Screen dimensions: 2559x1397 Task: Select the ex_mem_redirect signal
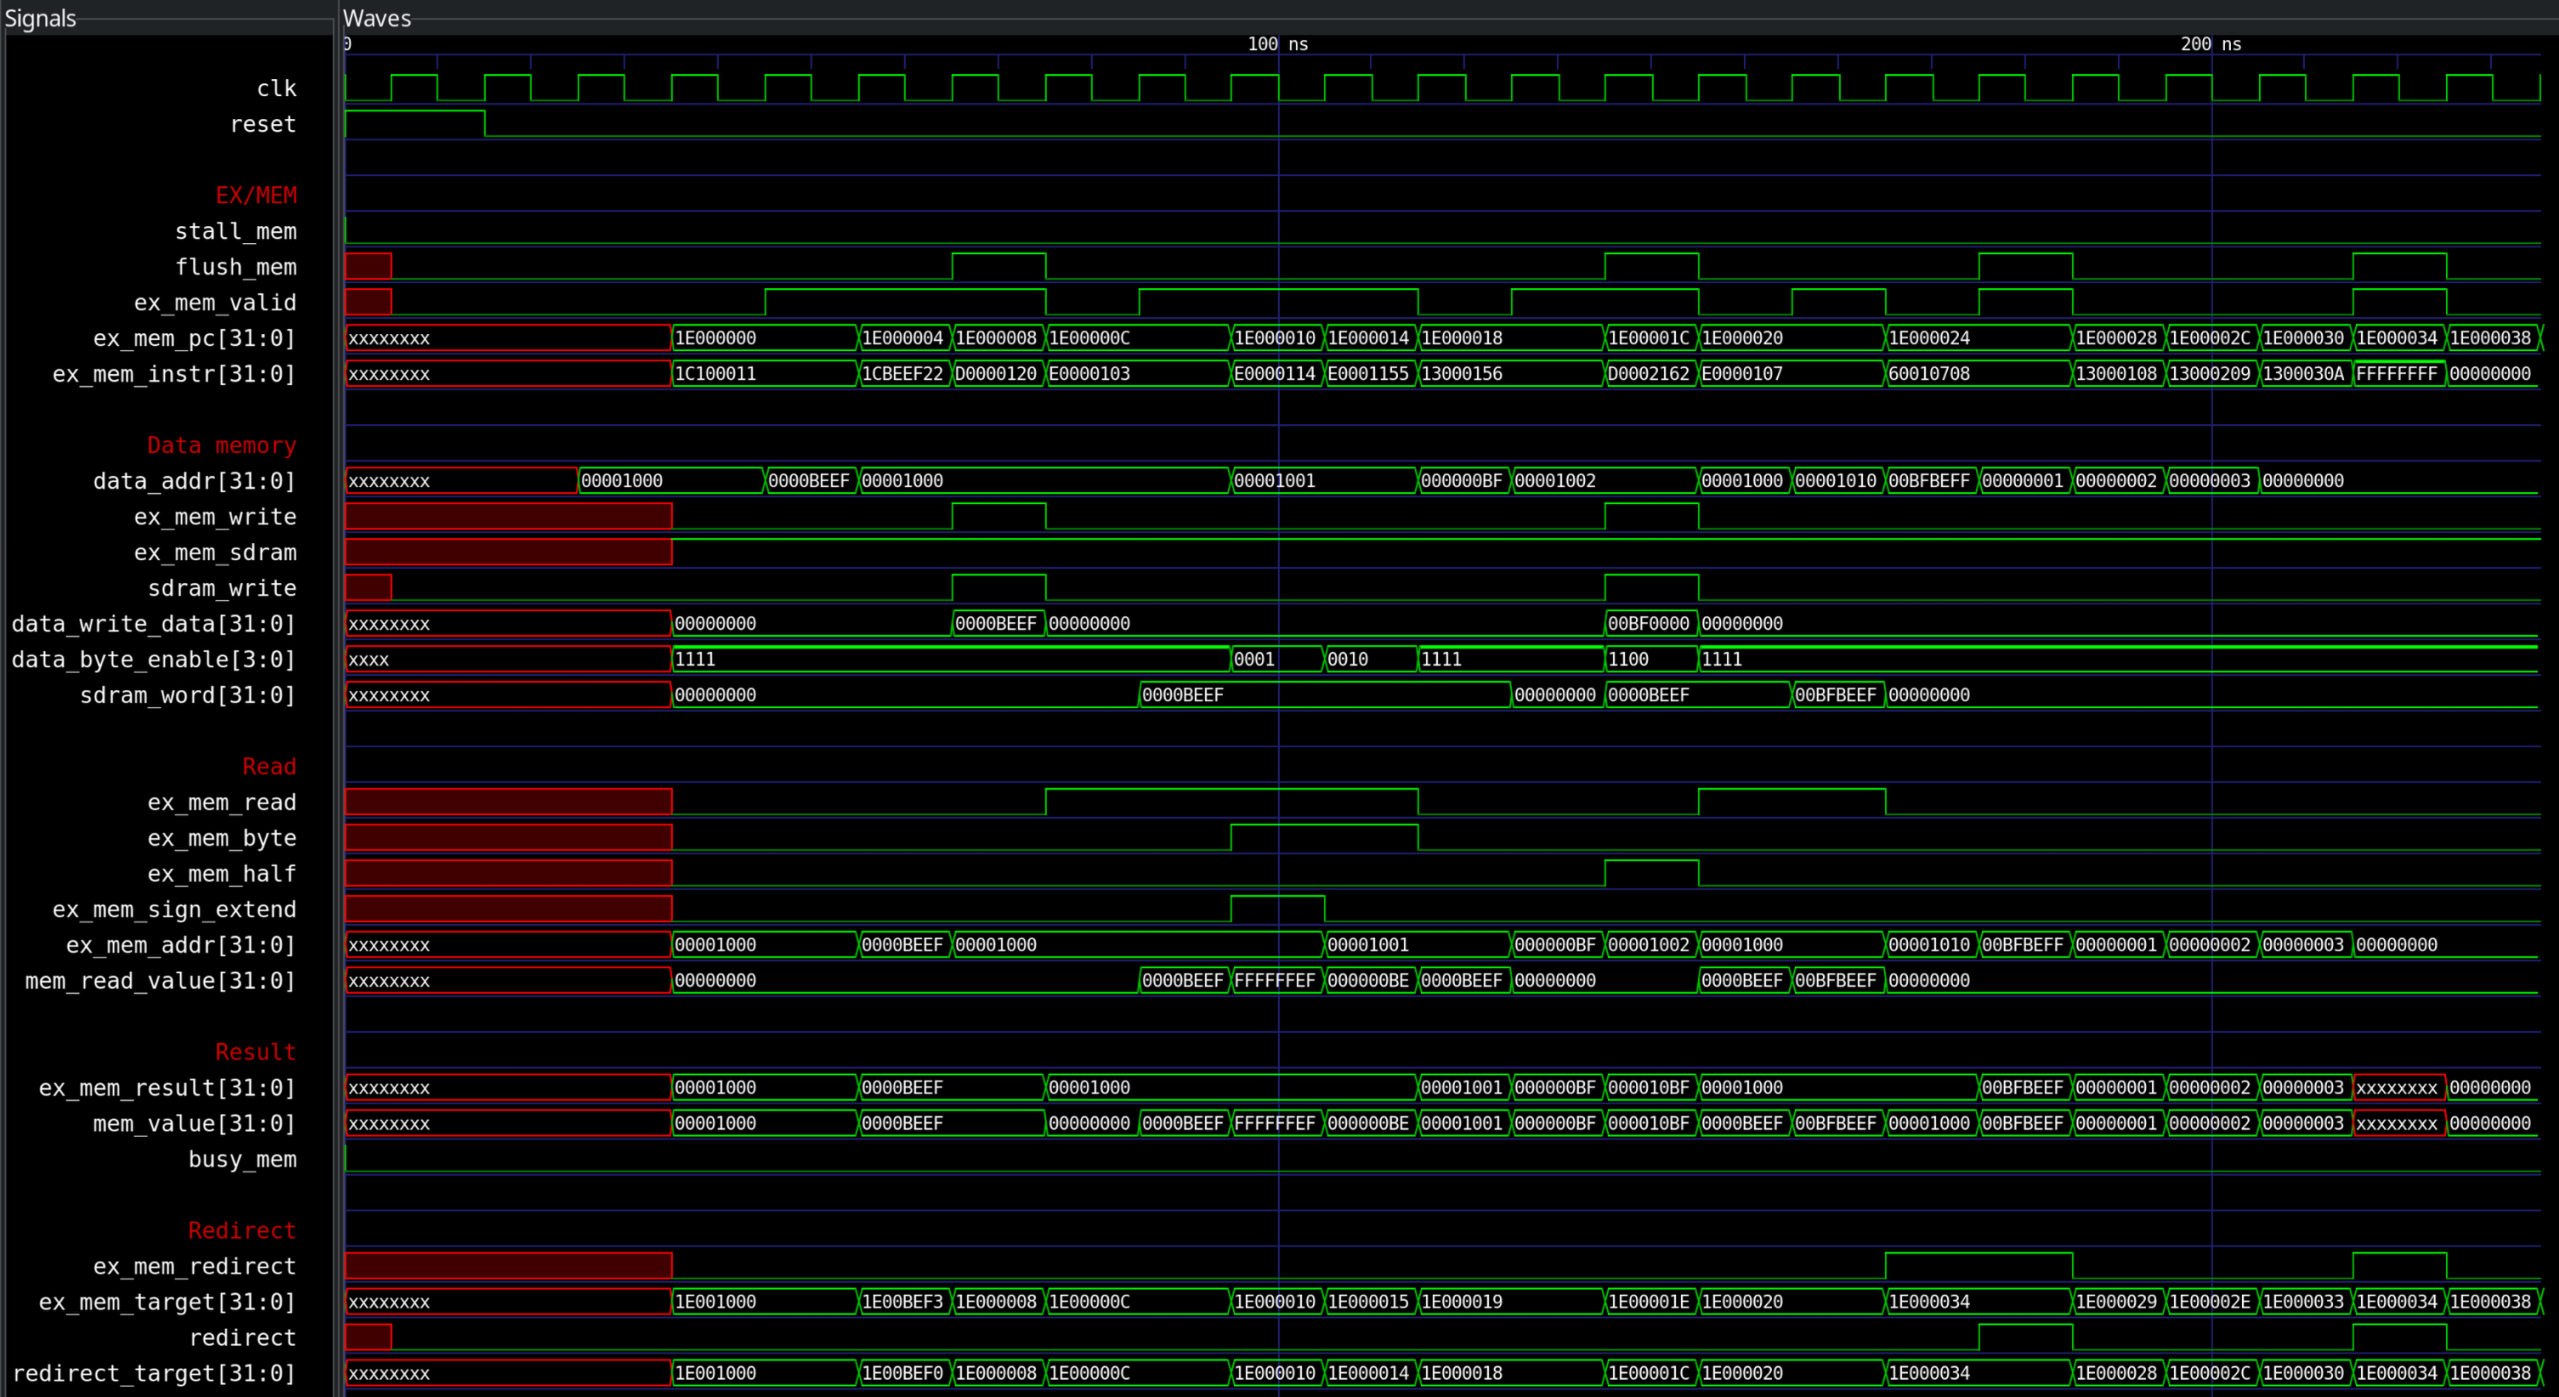click(x=195, y=1267)
